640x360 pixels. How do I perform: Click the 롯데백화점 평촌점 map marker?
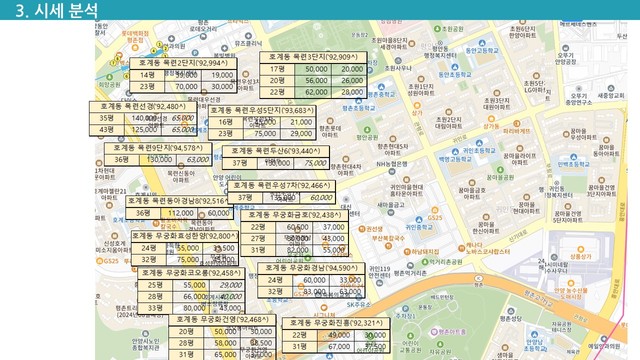[x=135, y=48]
